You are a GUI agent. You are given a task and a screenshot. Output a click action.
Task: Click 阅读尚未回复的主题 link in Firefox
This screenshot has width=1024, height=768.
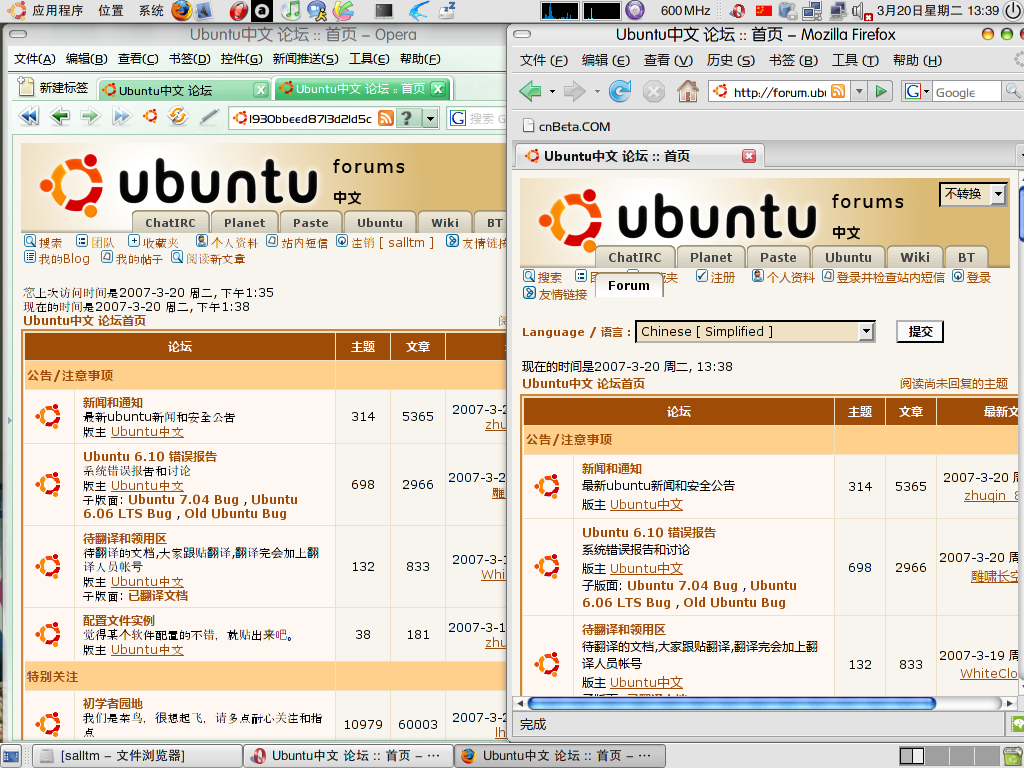[953, 383]
